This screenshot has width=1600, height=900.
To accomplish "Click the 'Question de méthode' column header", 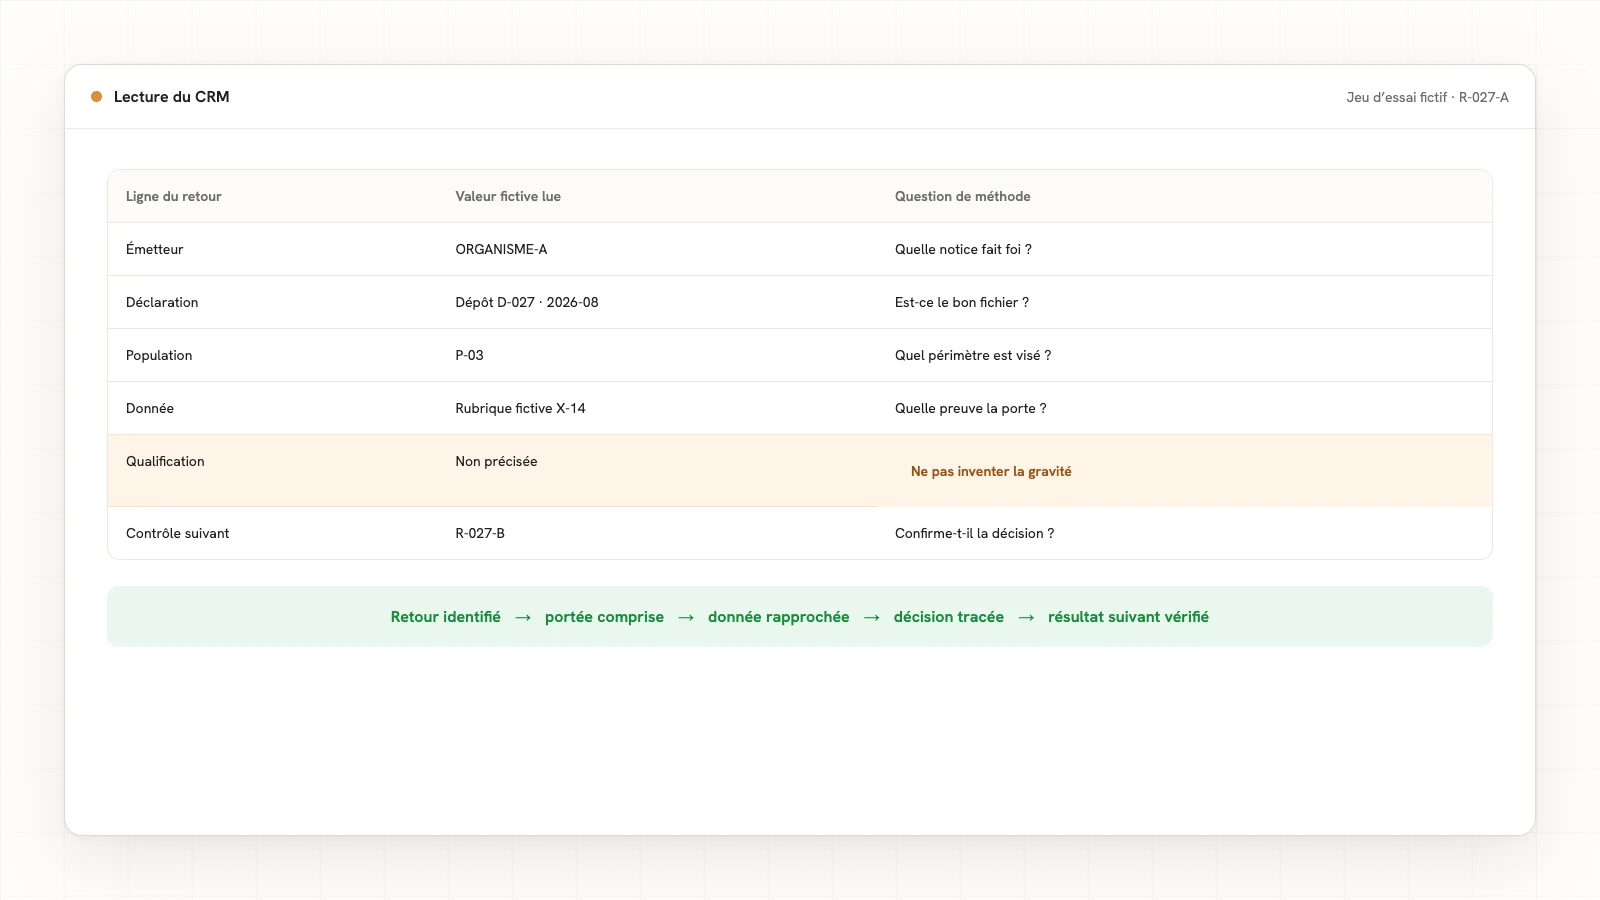I will [x=962, y=196].
